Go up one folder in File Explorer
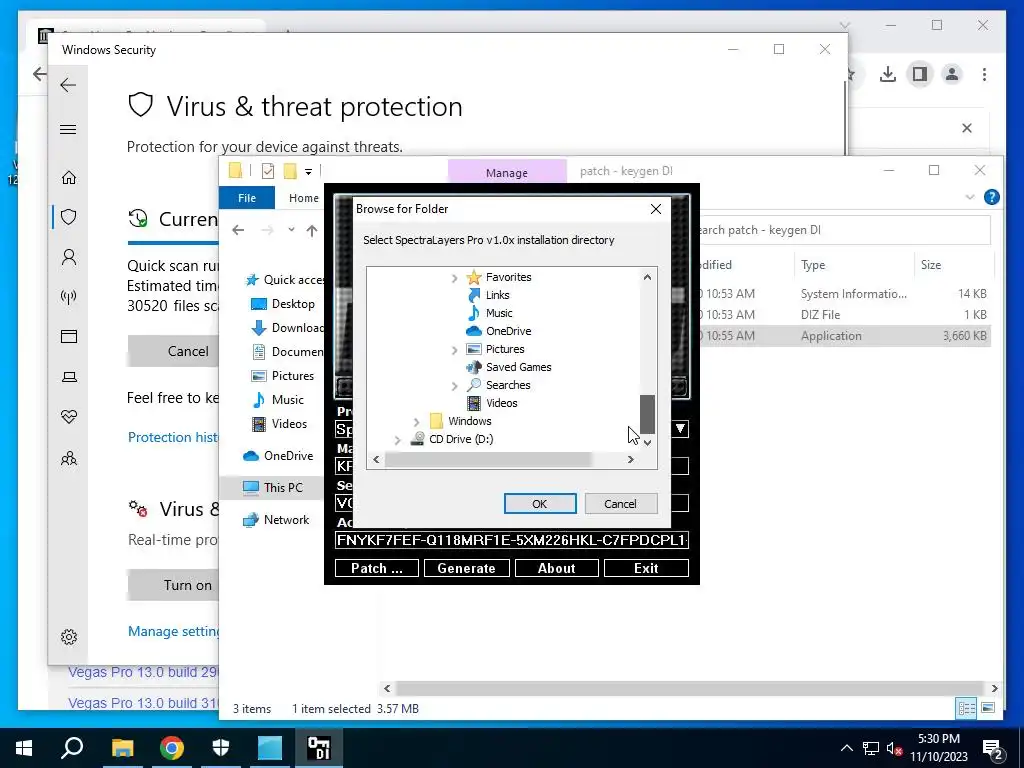The image size is (1024, 768). coord(312,230)
